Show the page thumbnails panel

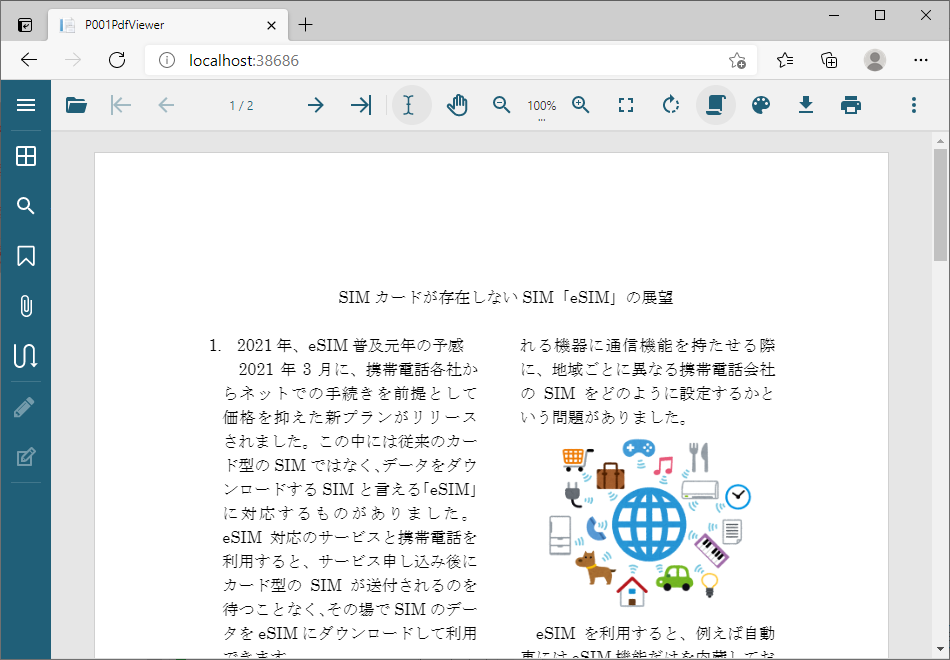click(x=25, y=156)
